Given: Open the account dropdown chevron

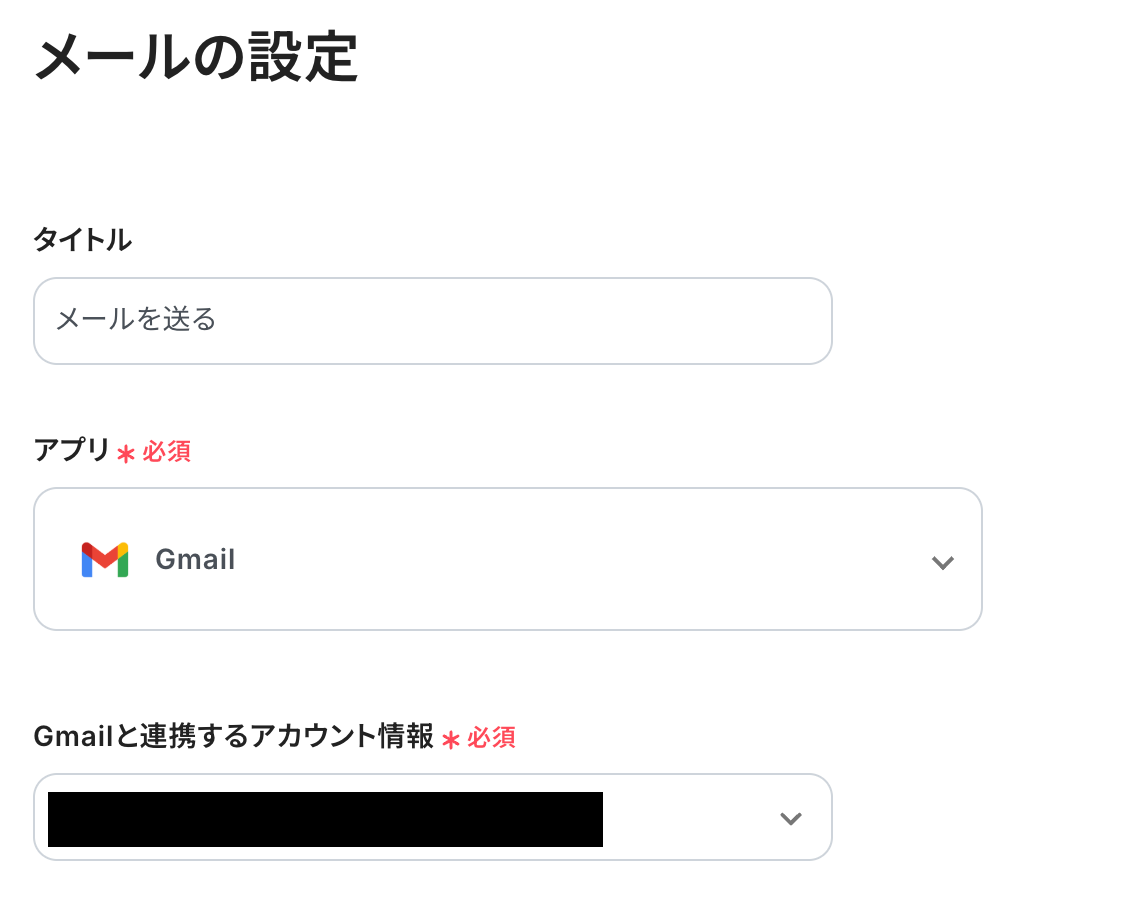Looking at the screenshot, I should tap(791, 819).
